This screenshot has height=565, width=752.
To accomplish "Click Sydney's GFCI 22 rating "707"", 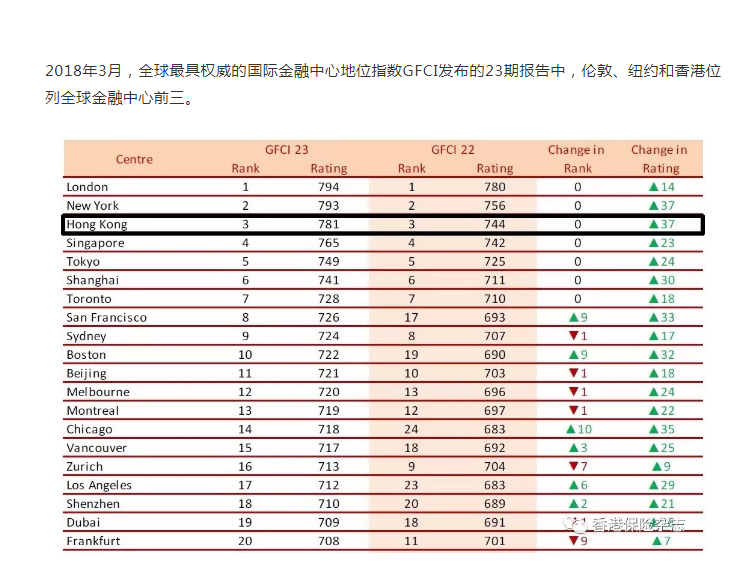I will click(x=494, y=336).
